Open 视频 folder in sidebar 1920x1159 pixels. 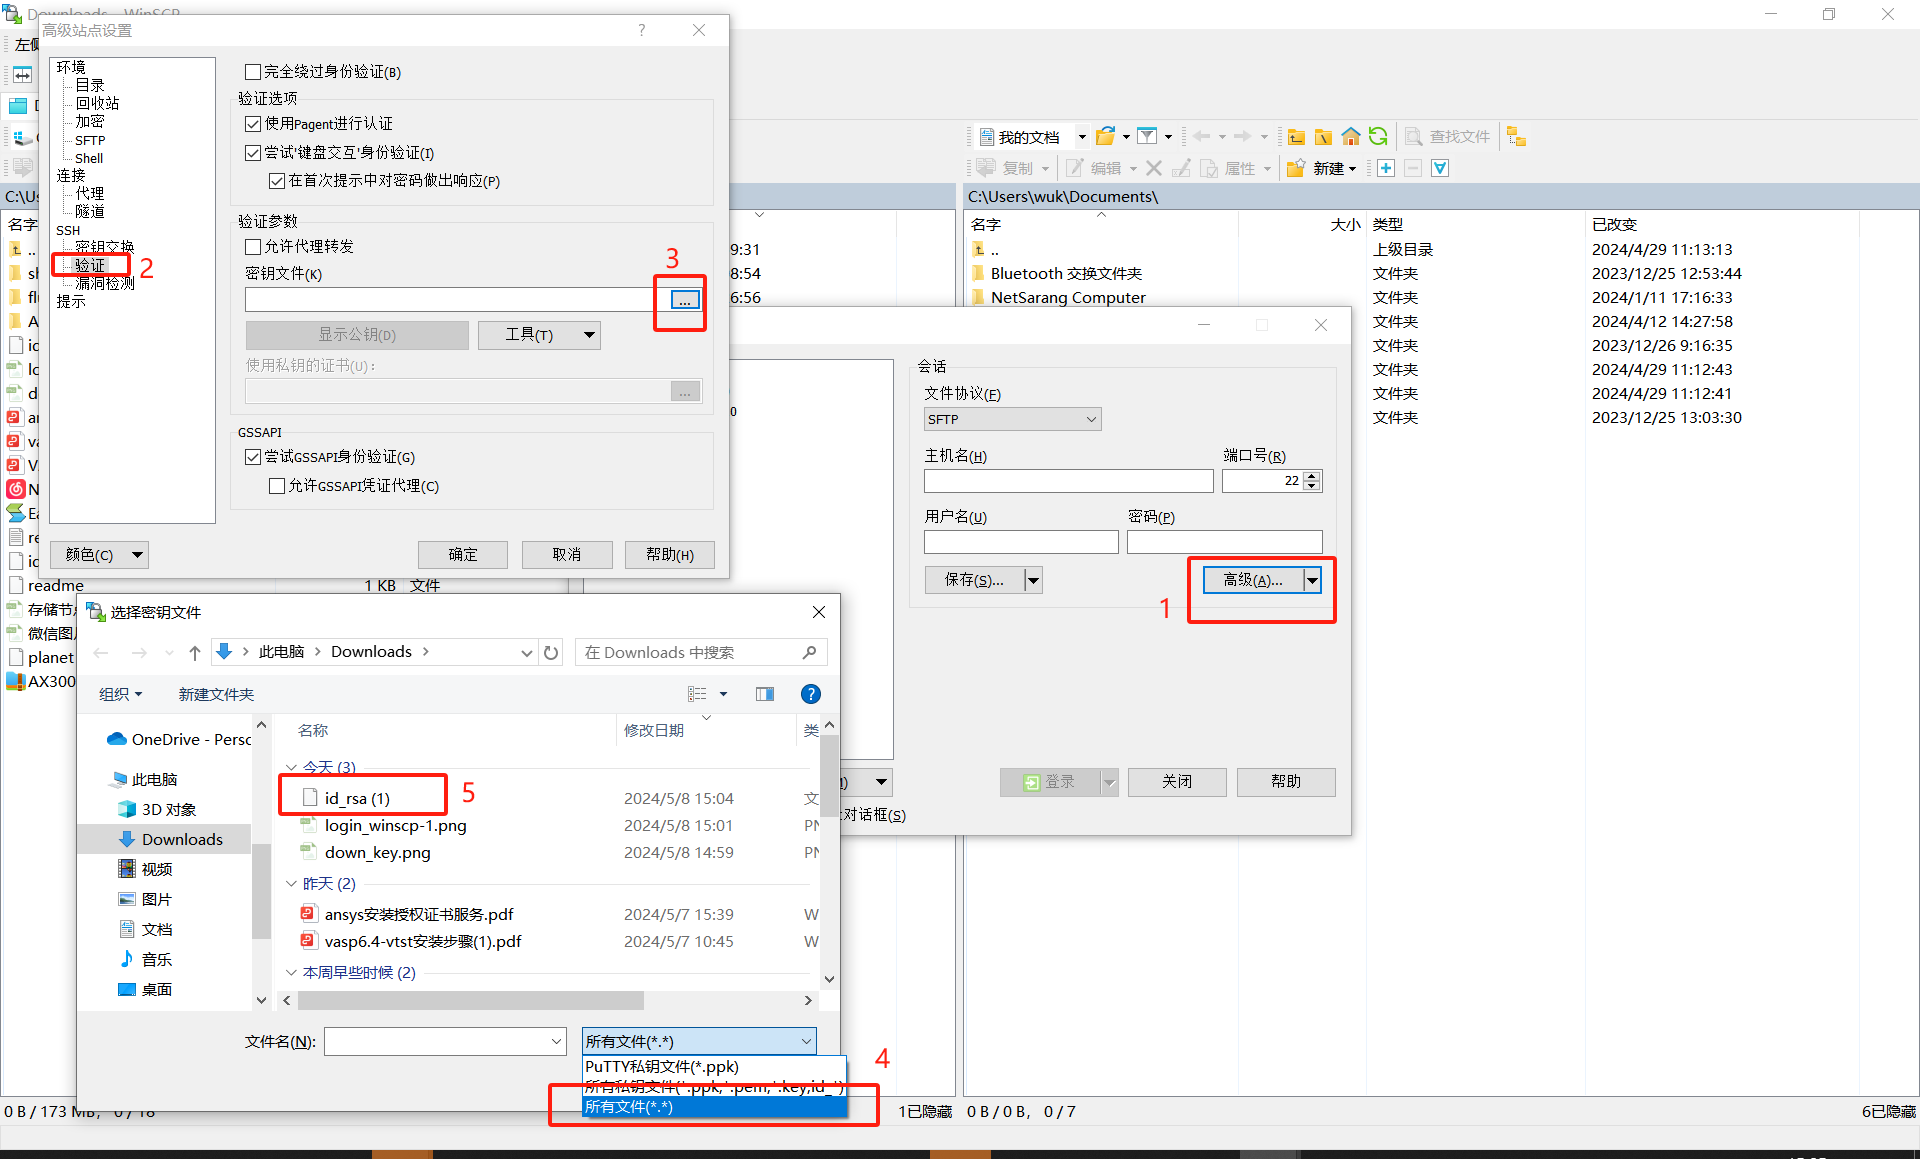tap(145, 869)
